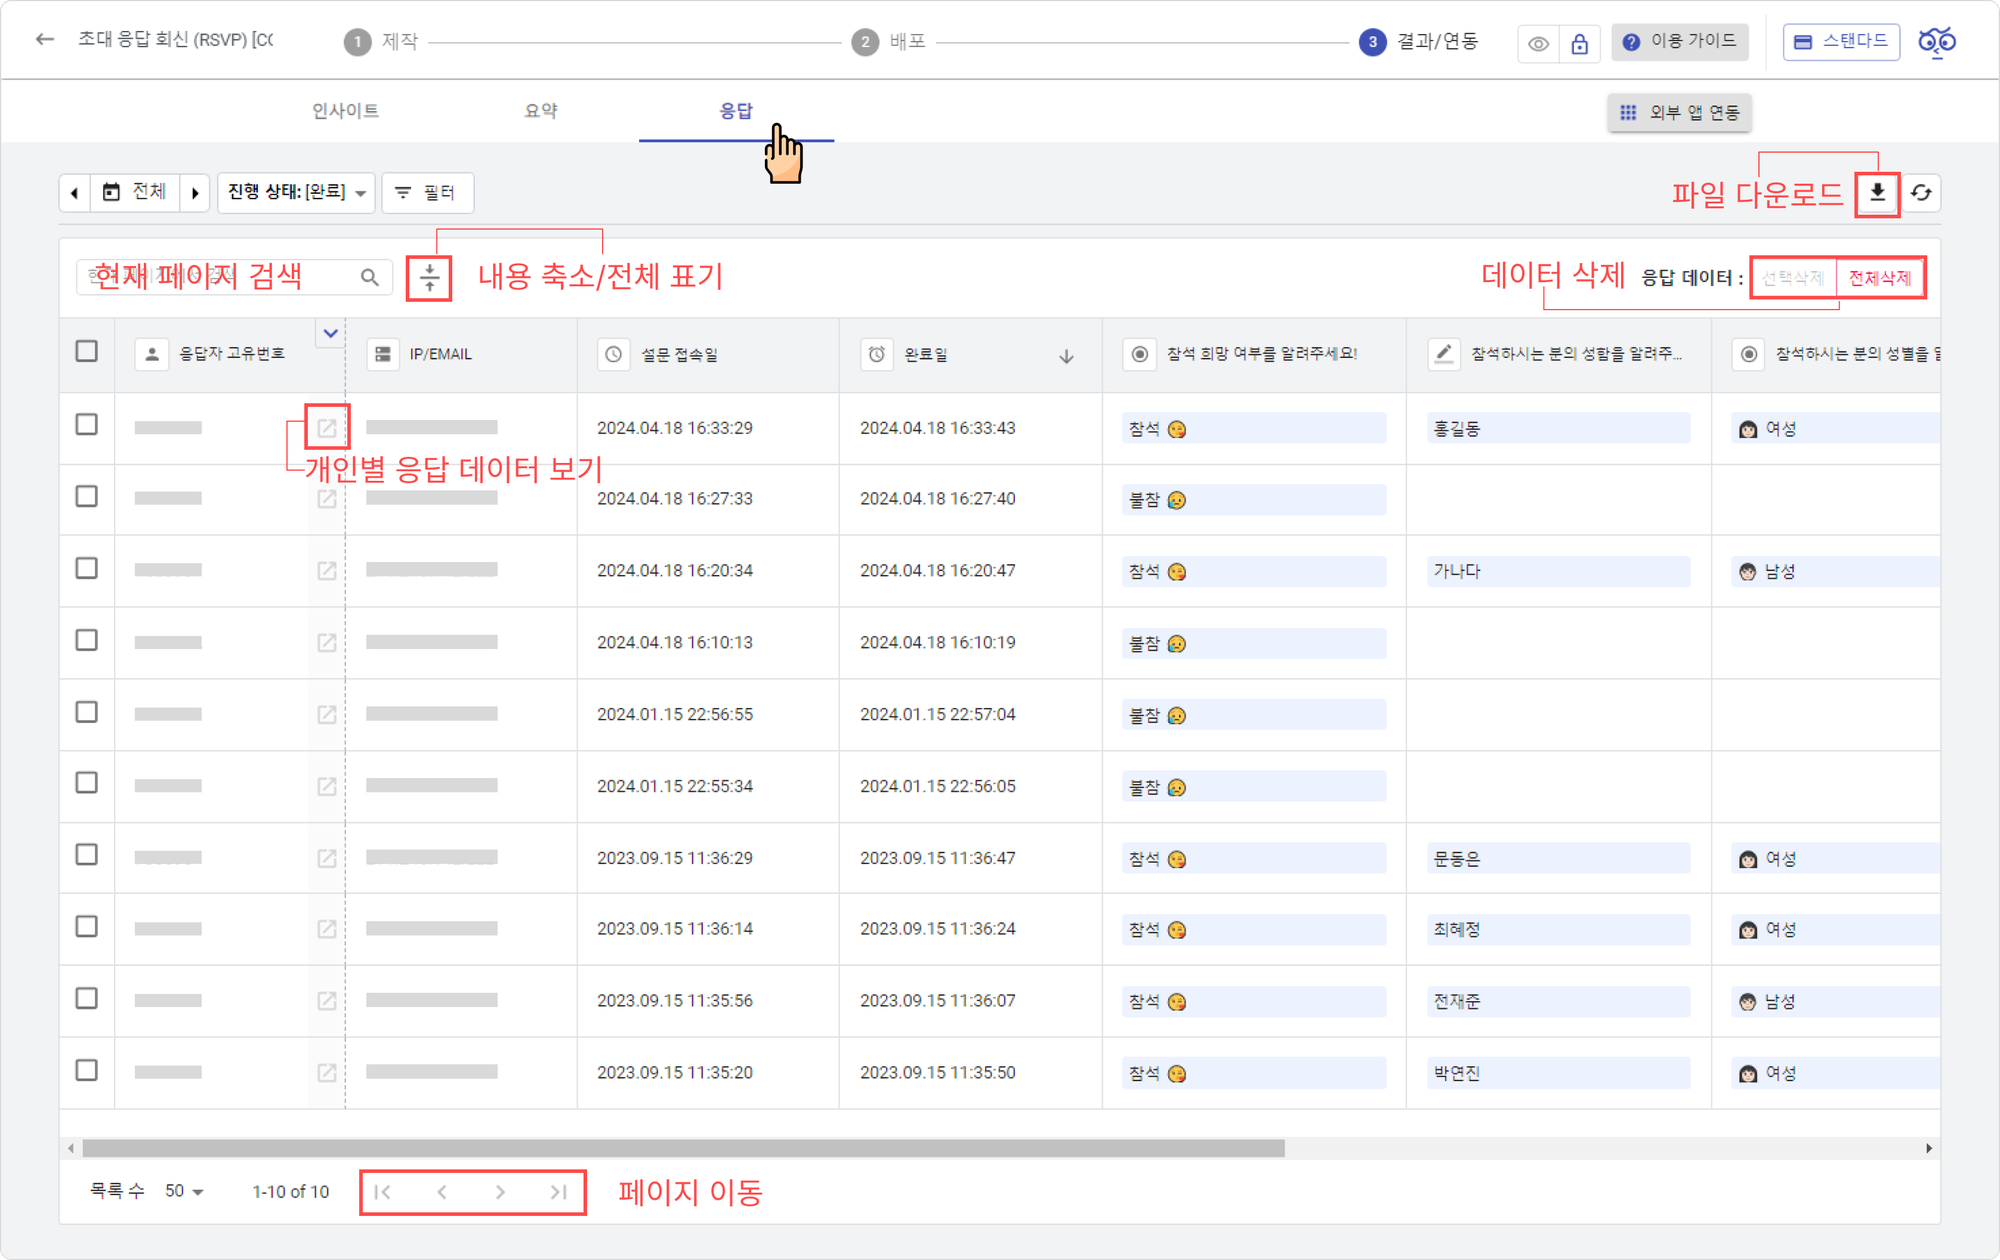Open 외부 앱 연동 button
2000x1260 pixels.
[x=1680, y=112]
